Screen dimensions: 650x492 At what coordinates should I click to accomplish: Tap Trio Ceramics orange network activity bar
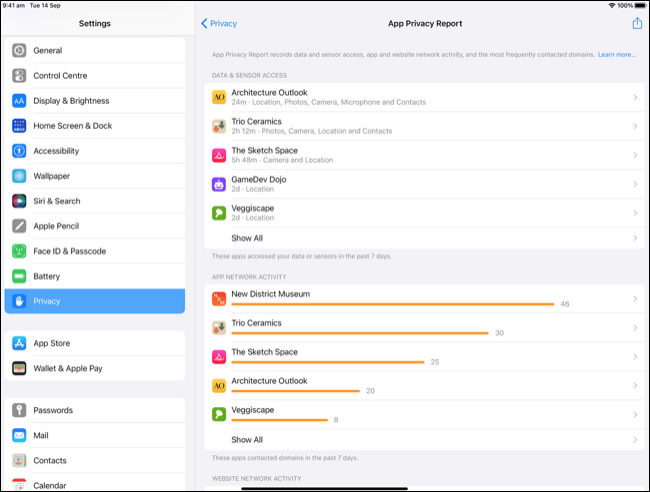(360, 333)
